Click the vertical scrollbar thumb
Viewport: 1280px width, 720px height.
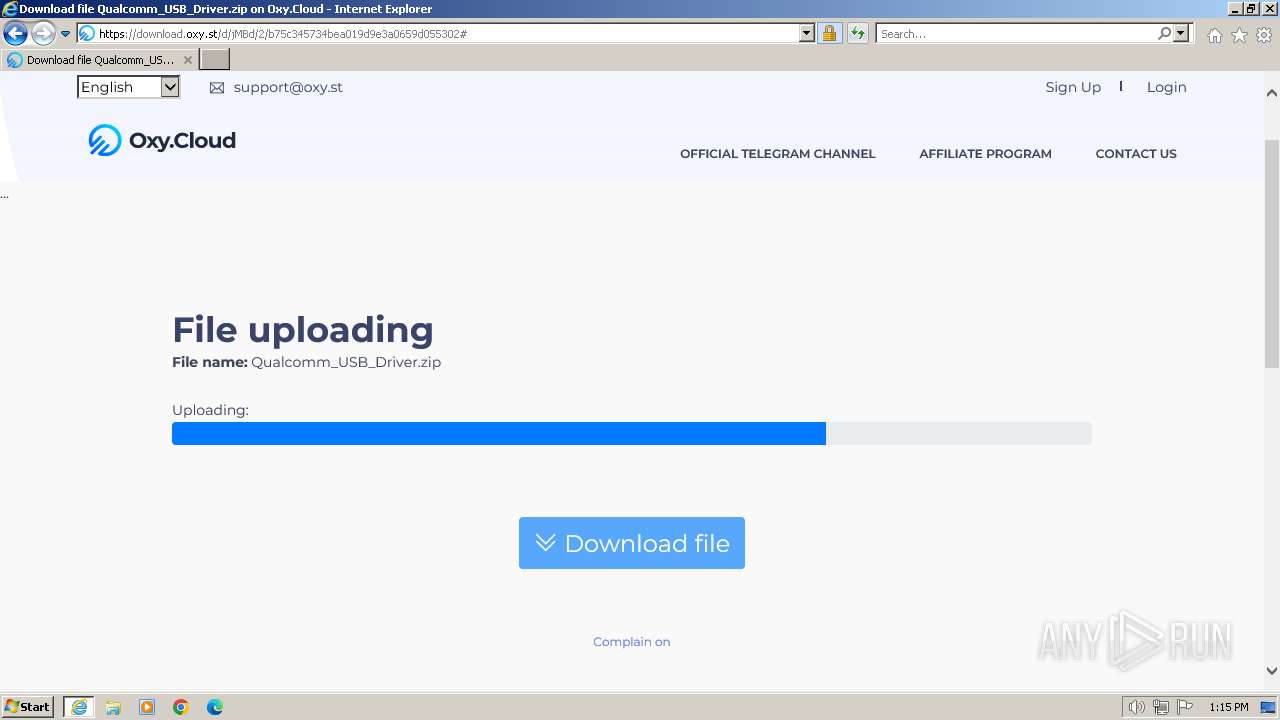[x=1272, y=255]
